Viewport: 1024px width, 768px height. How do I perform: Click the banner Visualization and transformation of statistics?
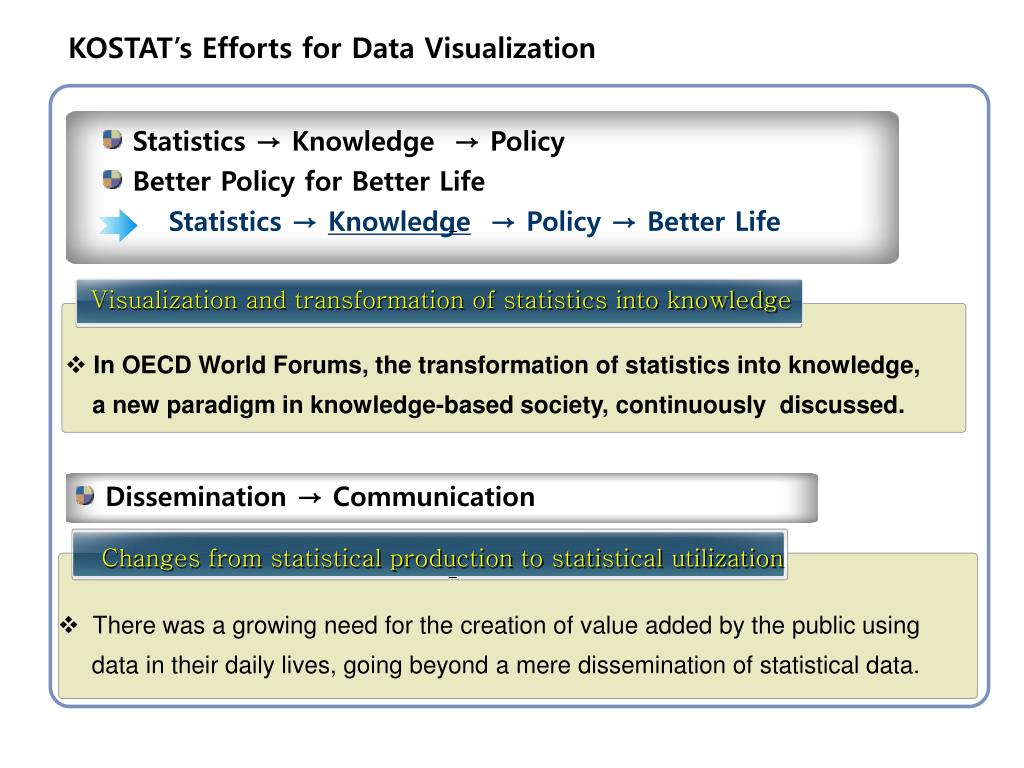click(x=439, y=302)
